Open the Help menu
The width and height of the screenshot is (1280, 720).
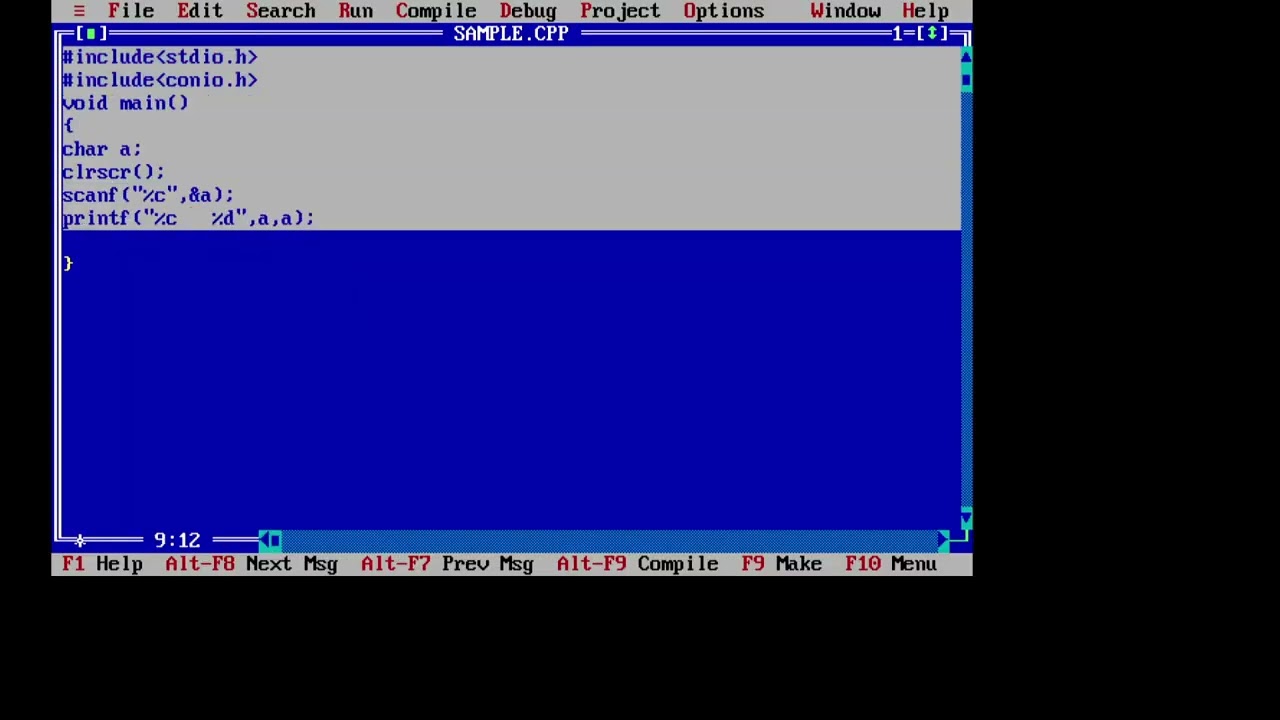(x=926, y=11)
